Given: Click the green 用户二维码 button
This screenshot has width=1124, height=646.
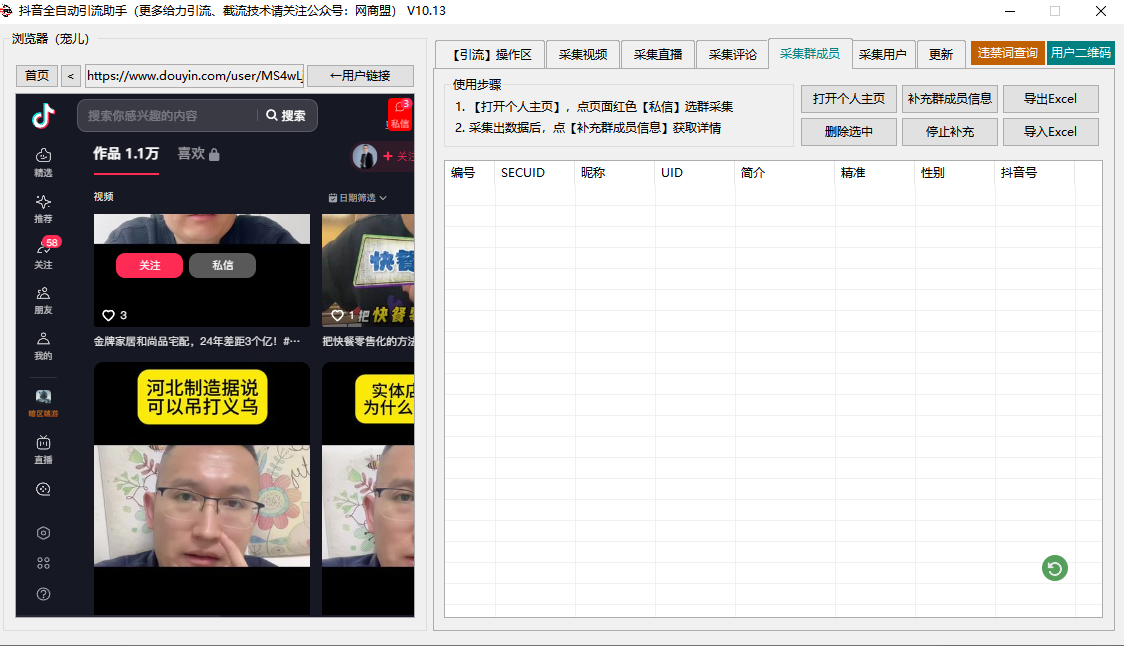Looking at the screenshot, I should (1080, 53).
